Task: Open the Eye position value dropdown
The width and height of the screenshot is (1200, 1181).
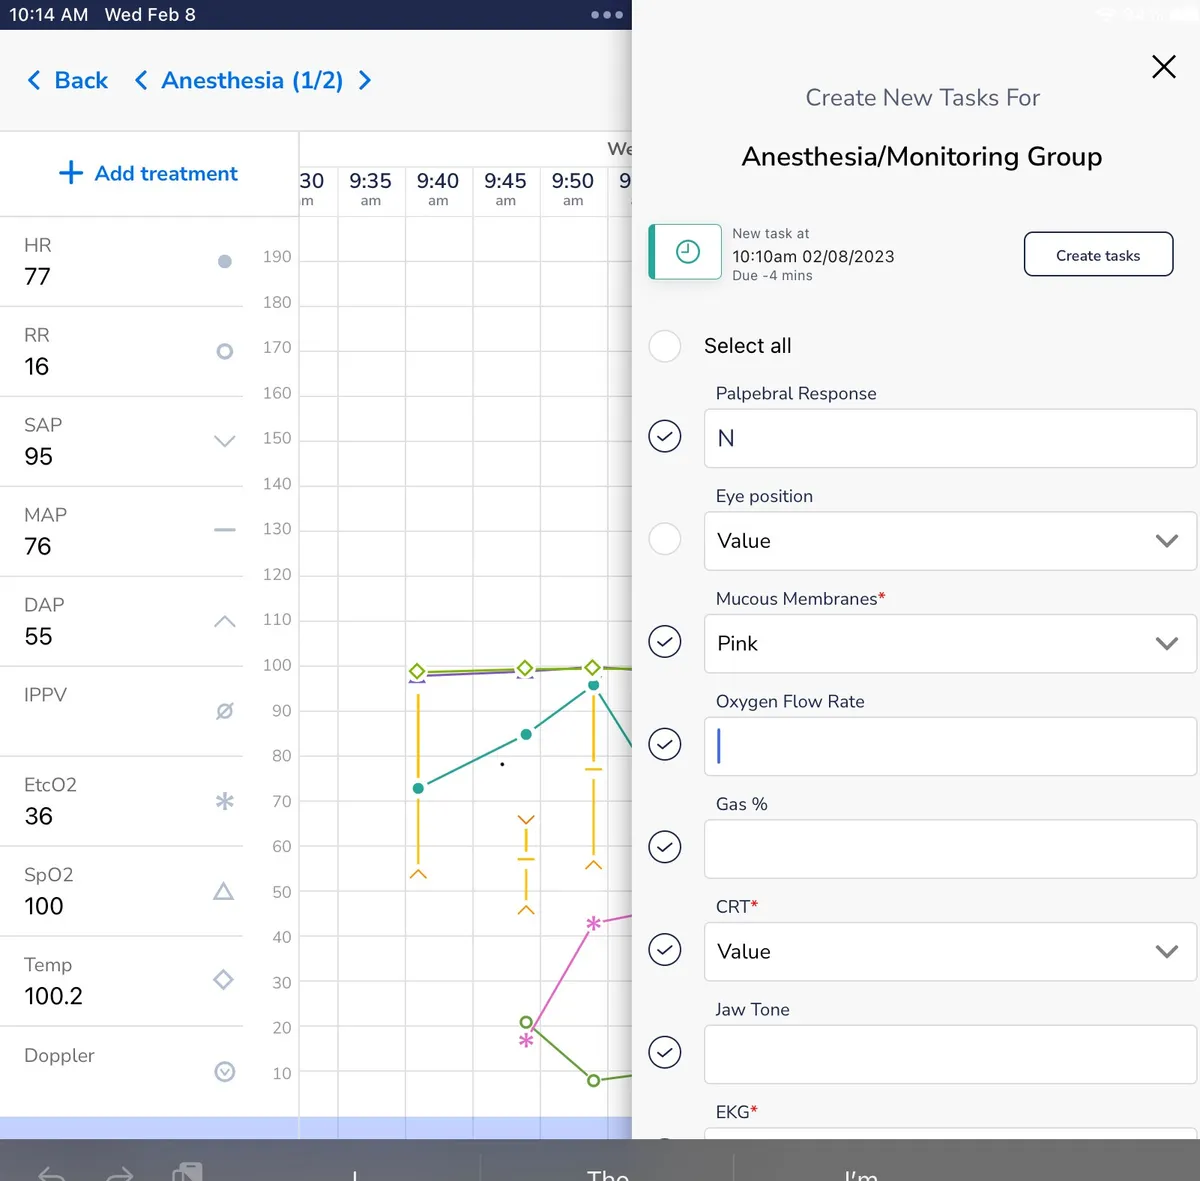Action: (x=950, y=541)
